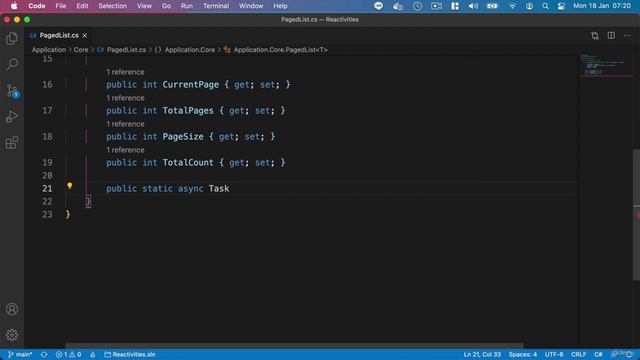Open the Go menu
This screenshot has width=640, height=360.
(x=166, y=6)
